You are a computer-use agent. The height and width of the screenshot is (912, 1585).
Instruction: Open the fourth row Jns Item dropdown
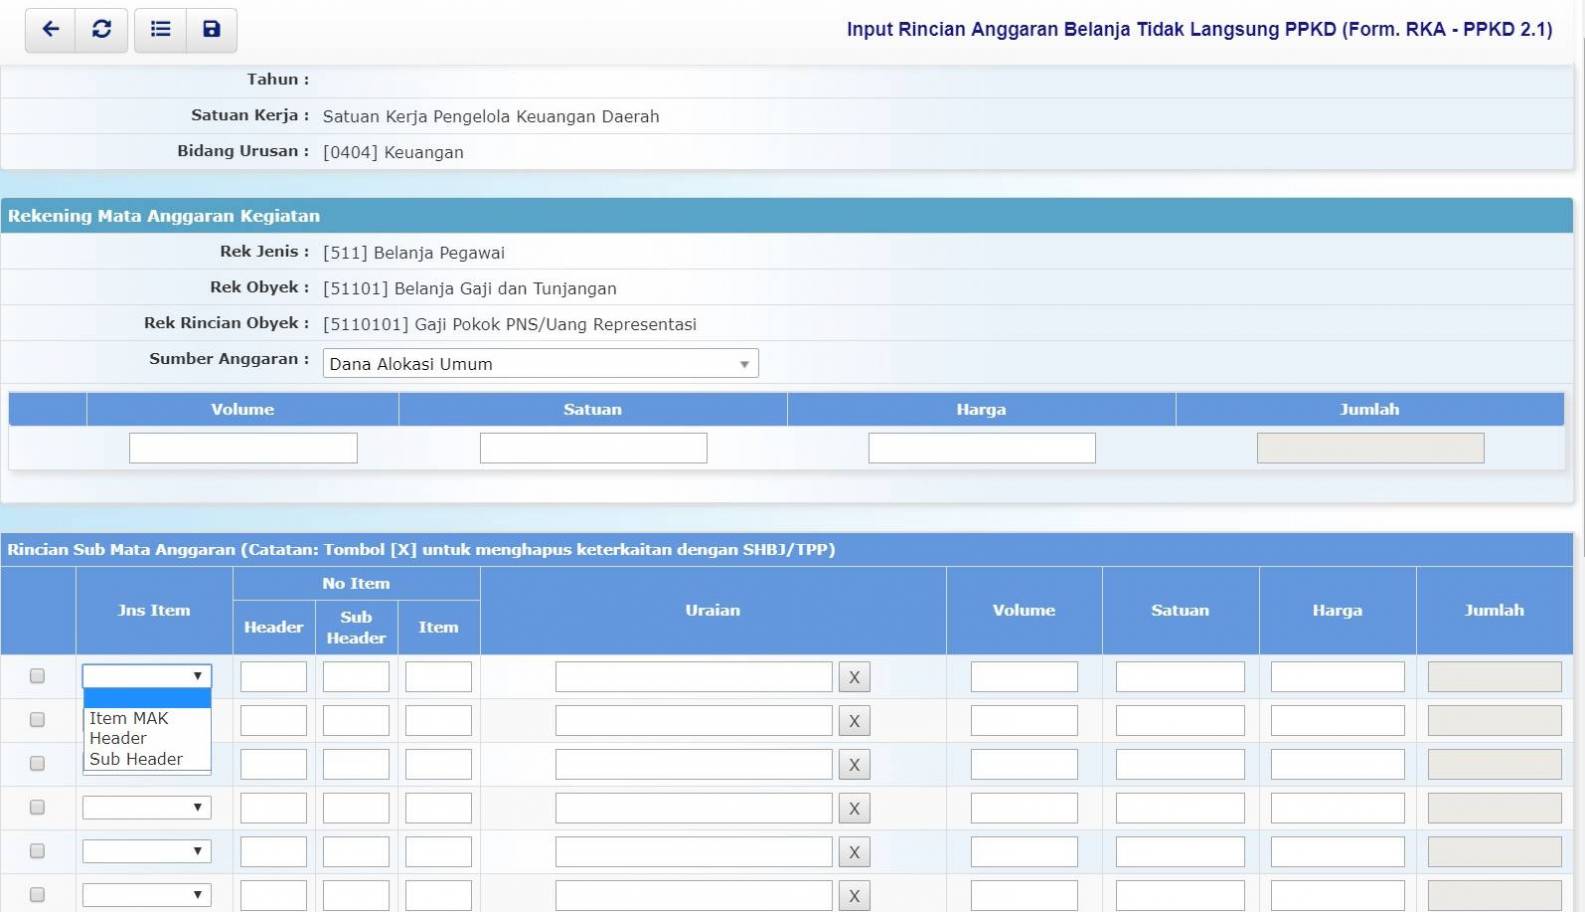[147, 807]
